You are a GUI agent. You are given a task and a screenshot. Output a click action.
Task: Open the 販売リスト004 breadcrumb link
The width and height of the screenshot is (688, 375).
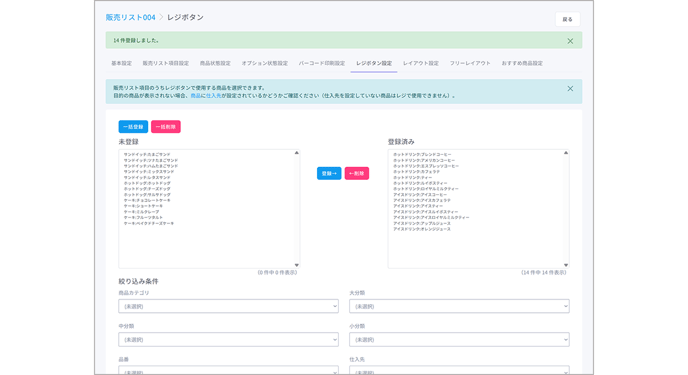click(130, 18)
